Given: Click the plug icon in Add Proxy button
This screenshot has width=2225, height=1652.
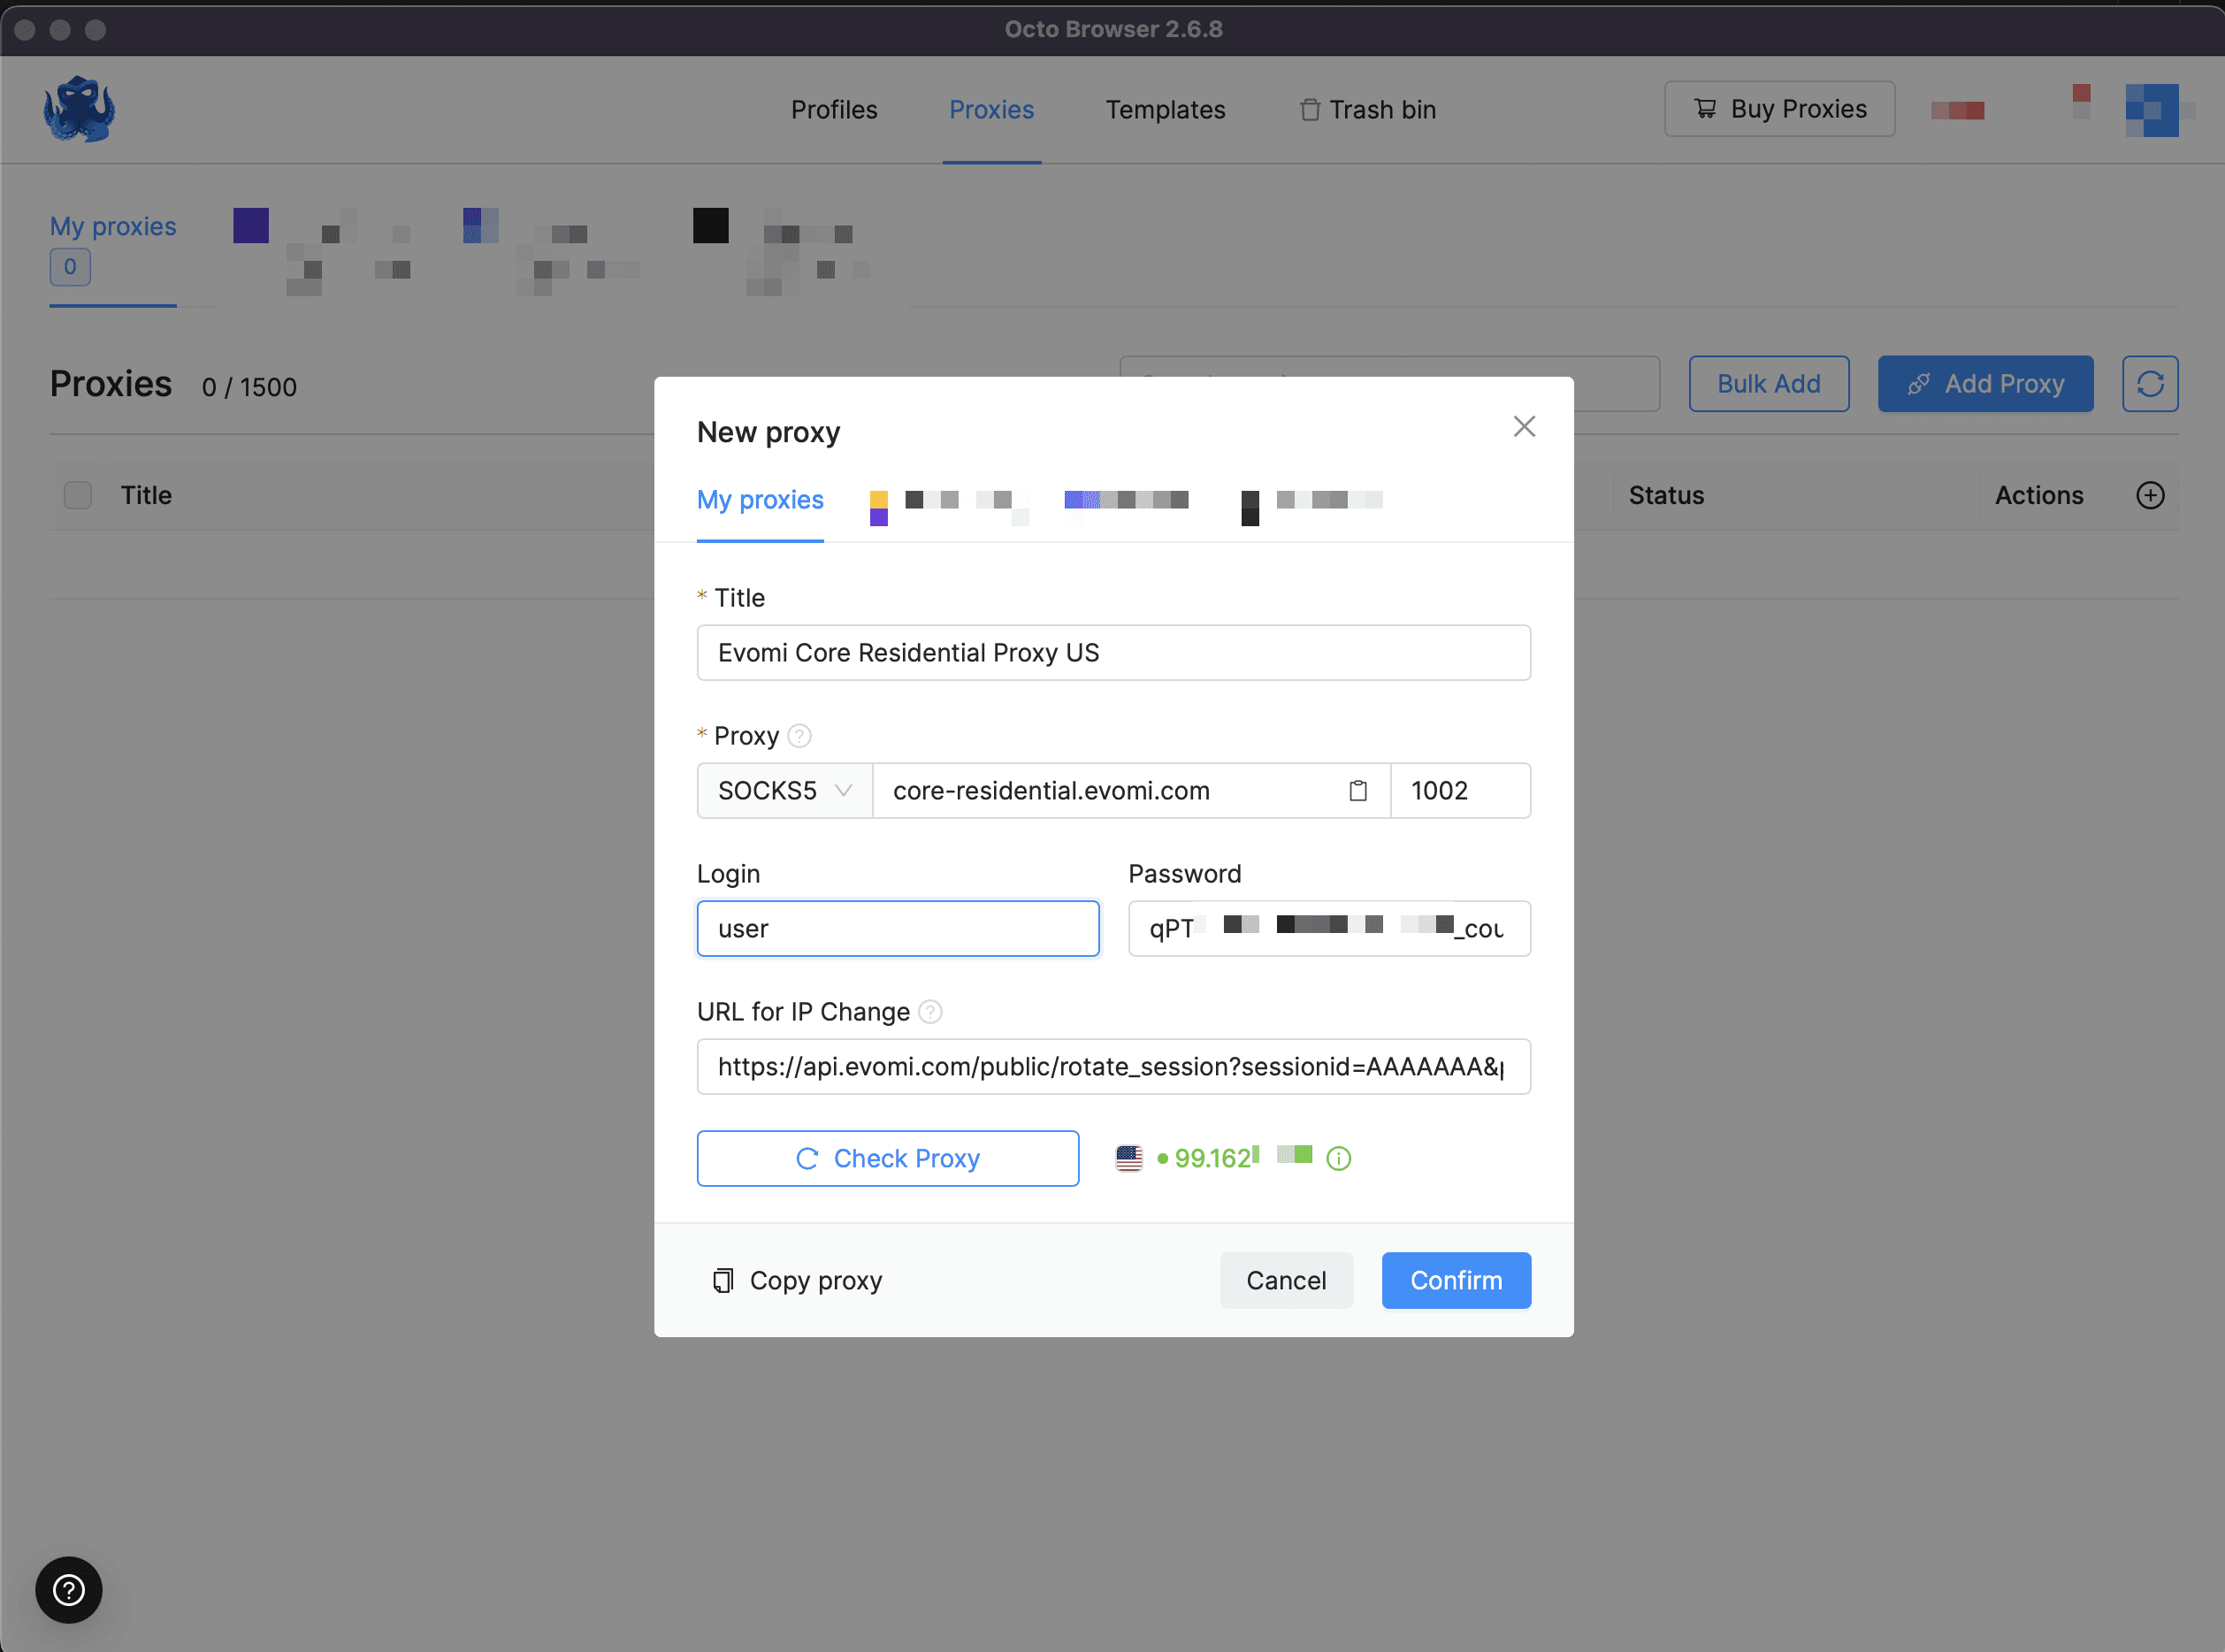Looking at the screenshot, I should coord(1918,384).
